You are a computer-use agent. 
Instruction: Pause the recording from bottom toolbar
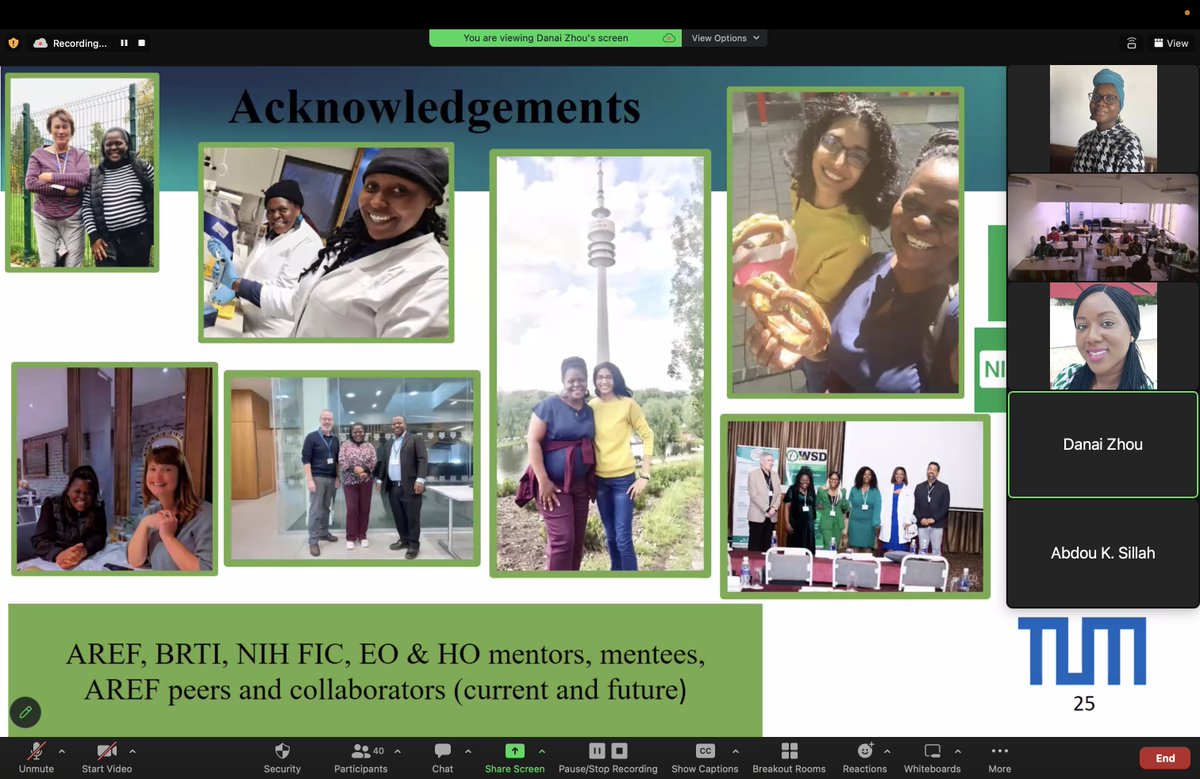597,751
